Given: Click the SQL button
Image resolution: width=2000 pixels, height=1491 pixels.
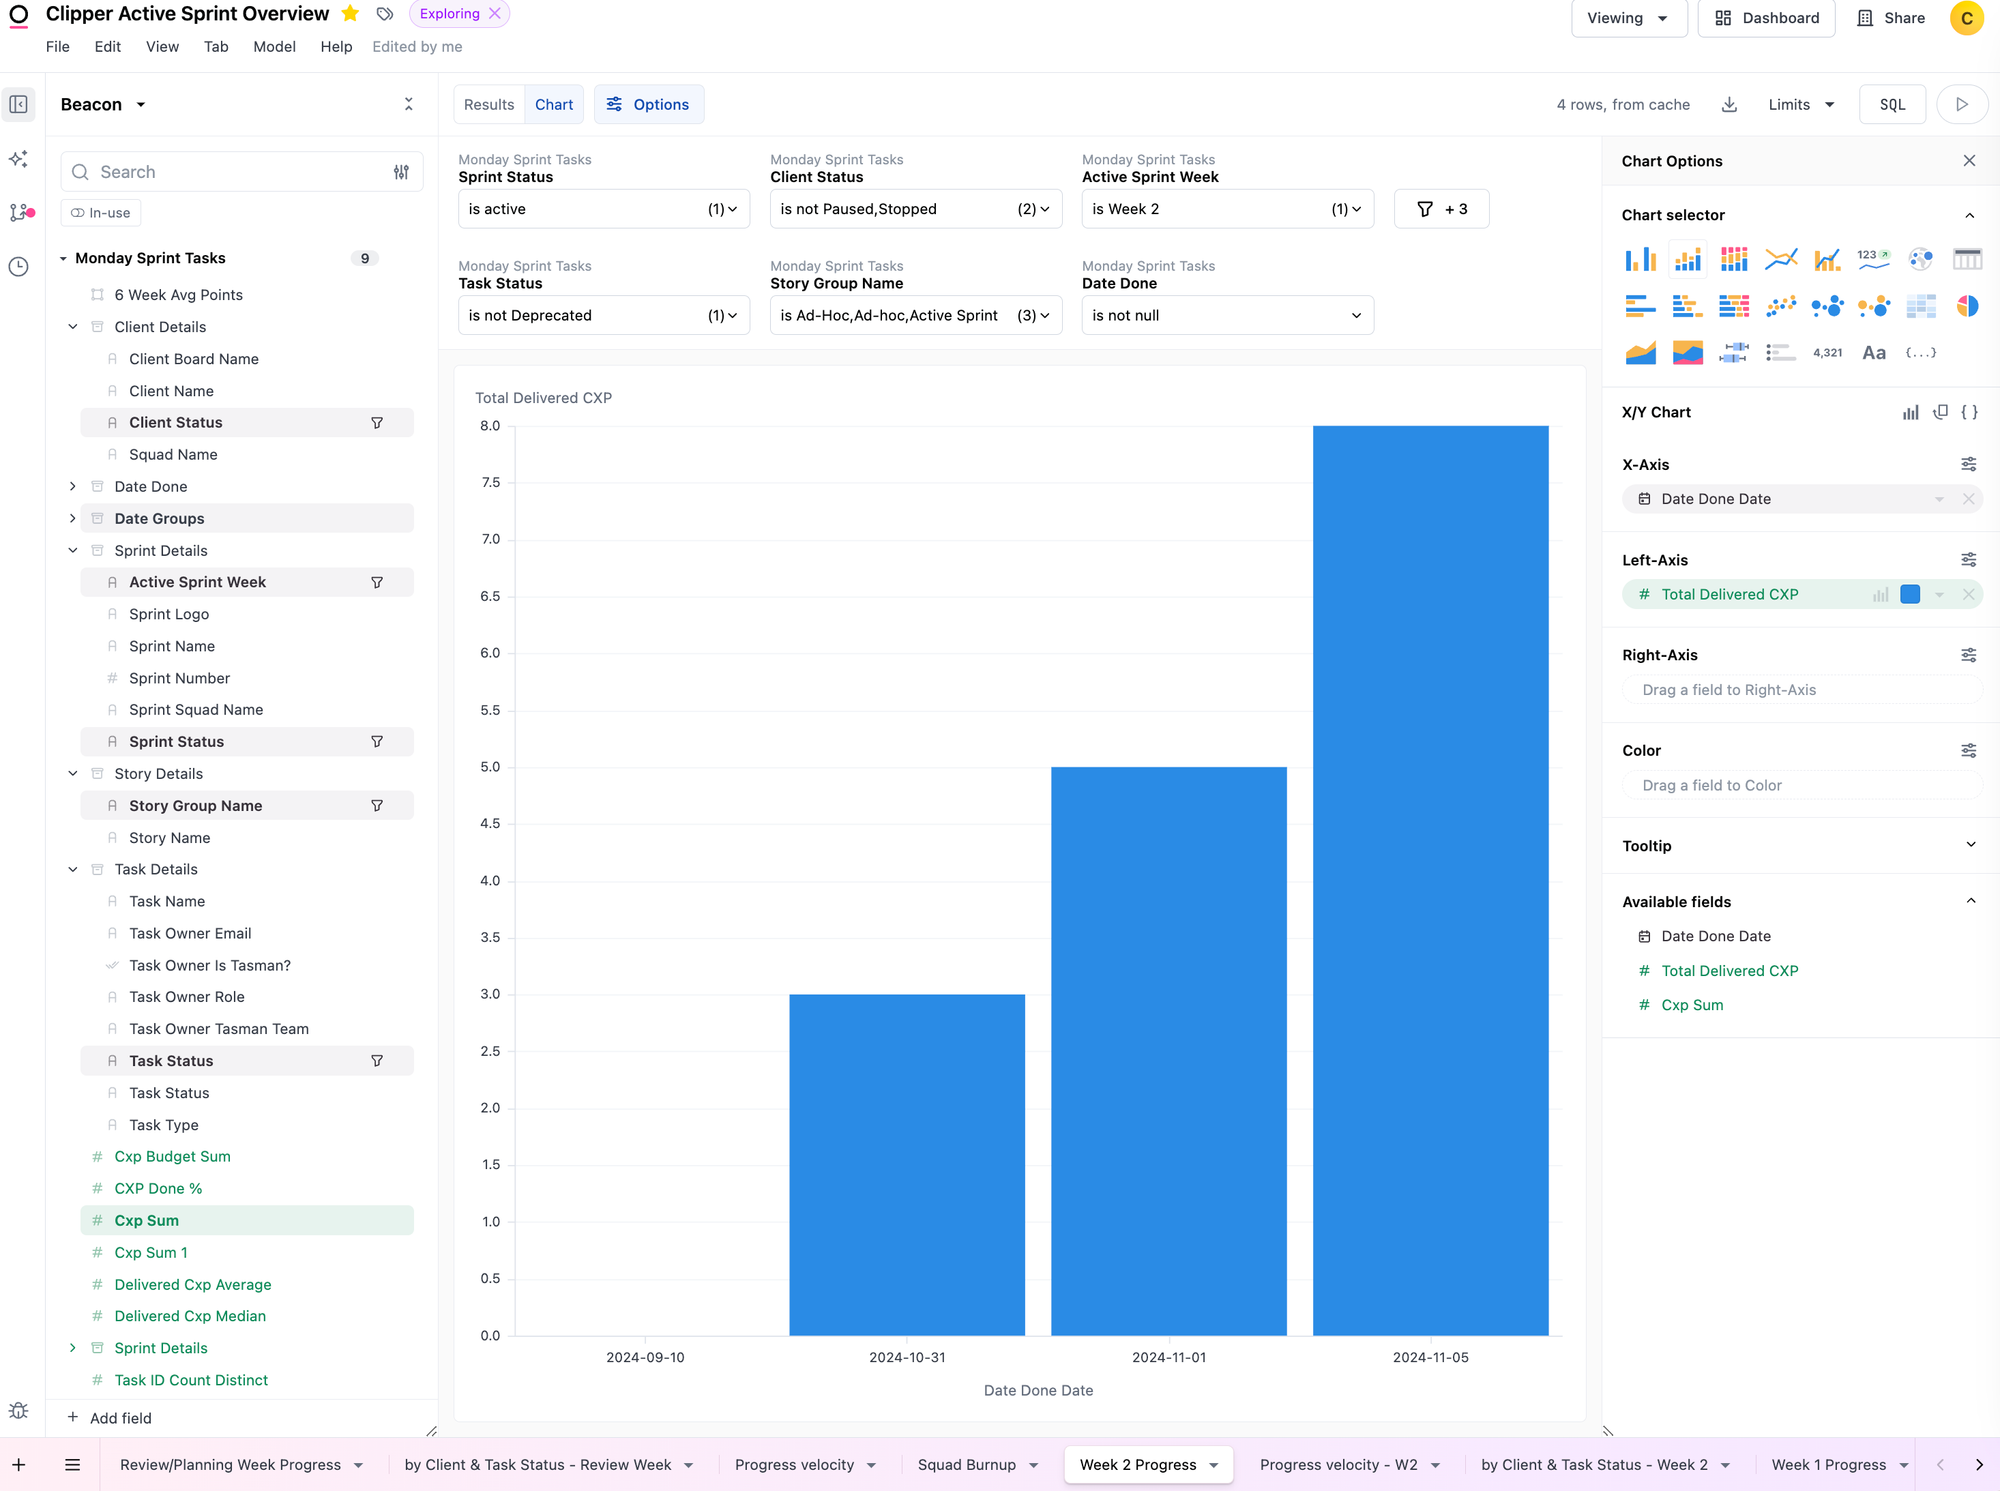Looking at the screenshot, I should pos(1891,105).
